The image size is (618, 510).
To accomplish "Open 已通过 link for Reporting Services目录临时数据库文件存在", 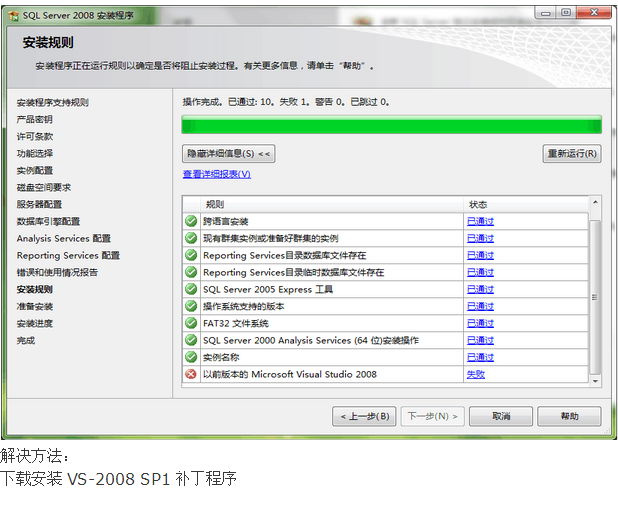I will point(480,272).
